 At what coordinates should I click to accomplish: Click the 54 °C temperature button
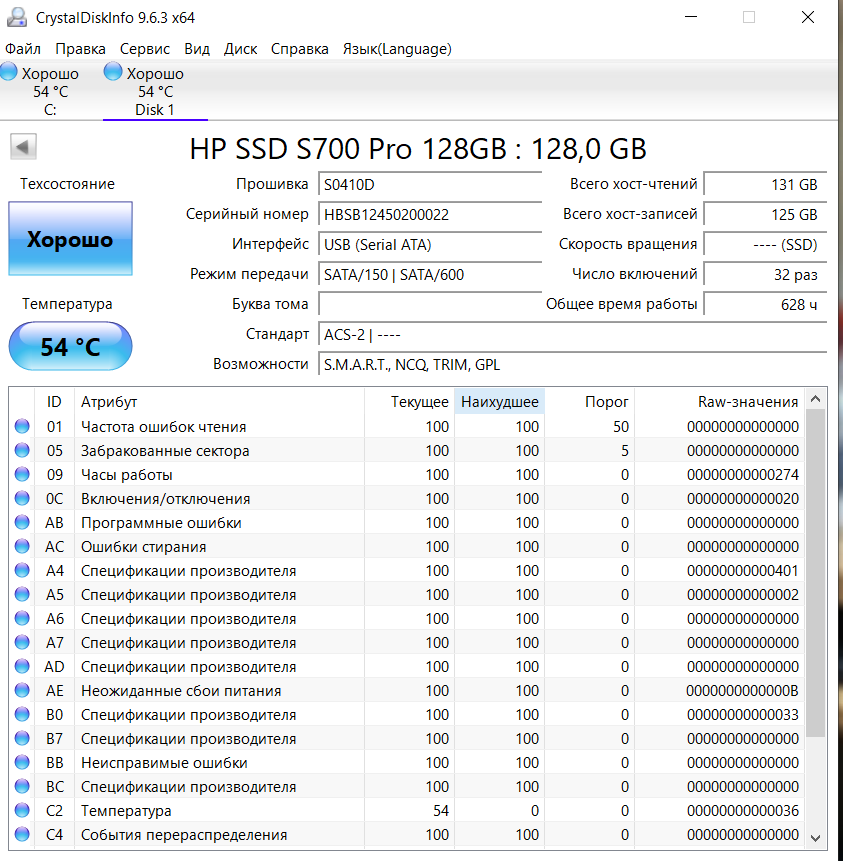tap(70, 346)
